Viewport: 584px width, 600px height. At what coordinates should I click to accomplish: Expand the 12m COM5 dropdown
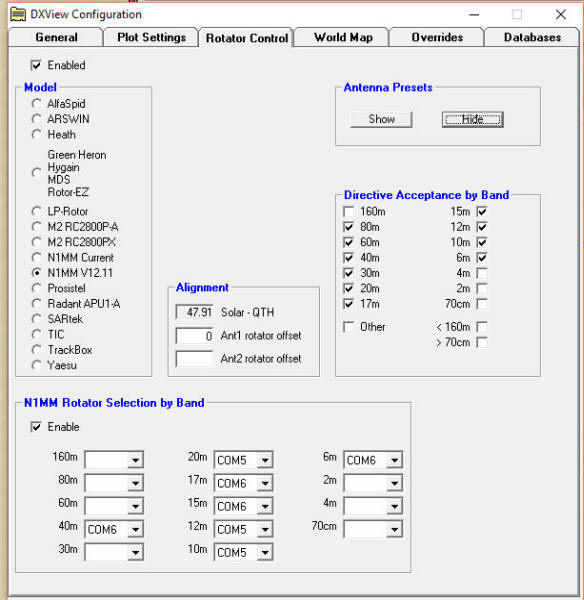coord(265,529)
